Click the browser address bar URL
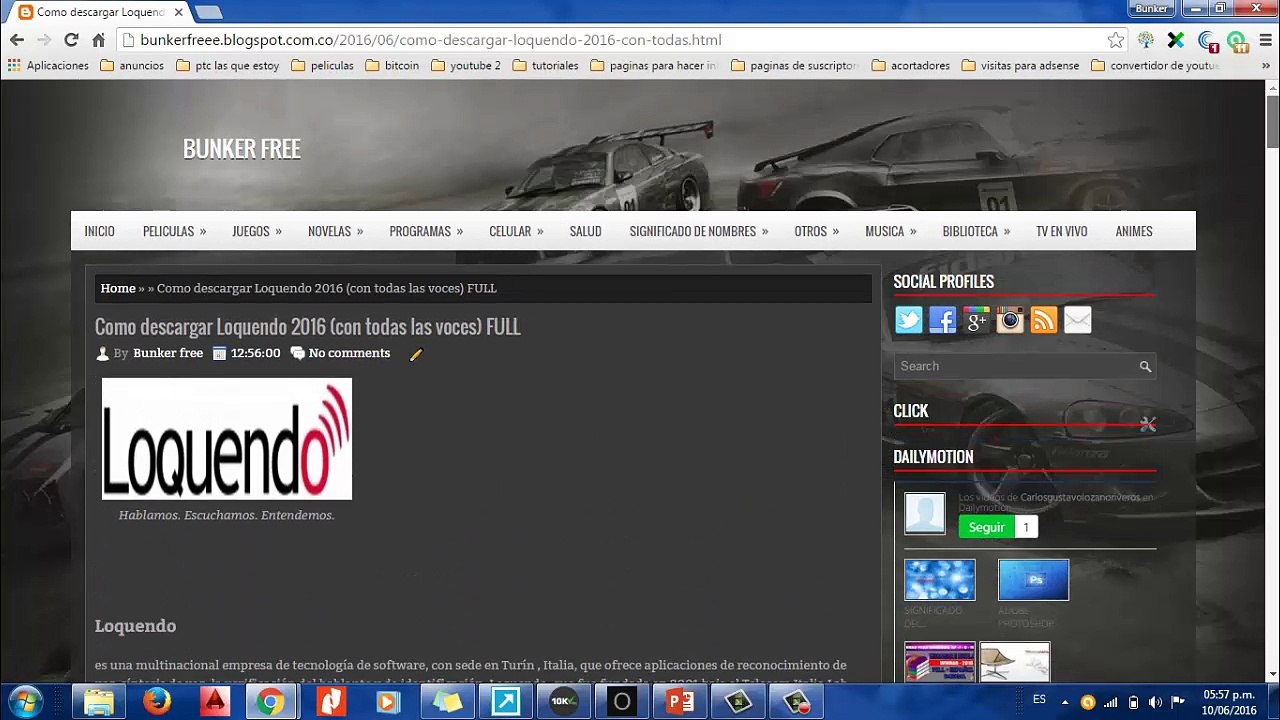Image resolution: width=1280 pixels, height=720 pixels. (431, 40)
